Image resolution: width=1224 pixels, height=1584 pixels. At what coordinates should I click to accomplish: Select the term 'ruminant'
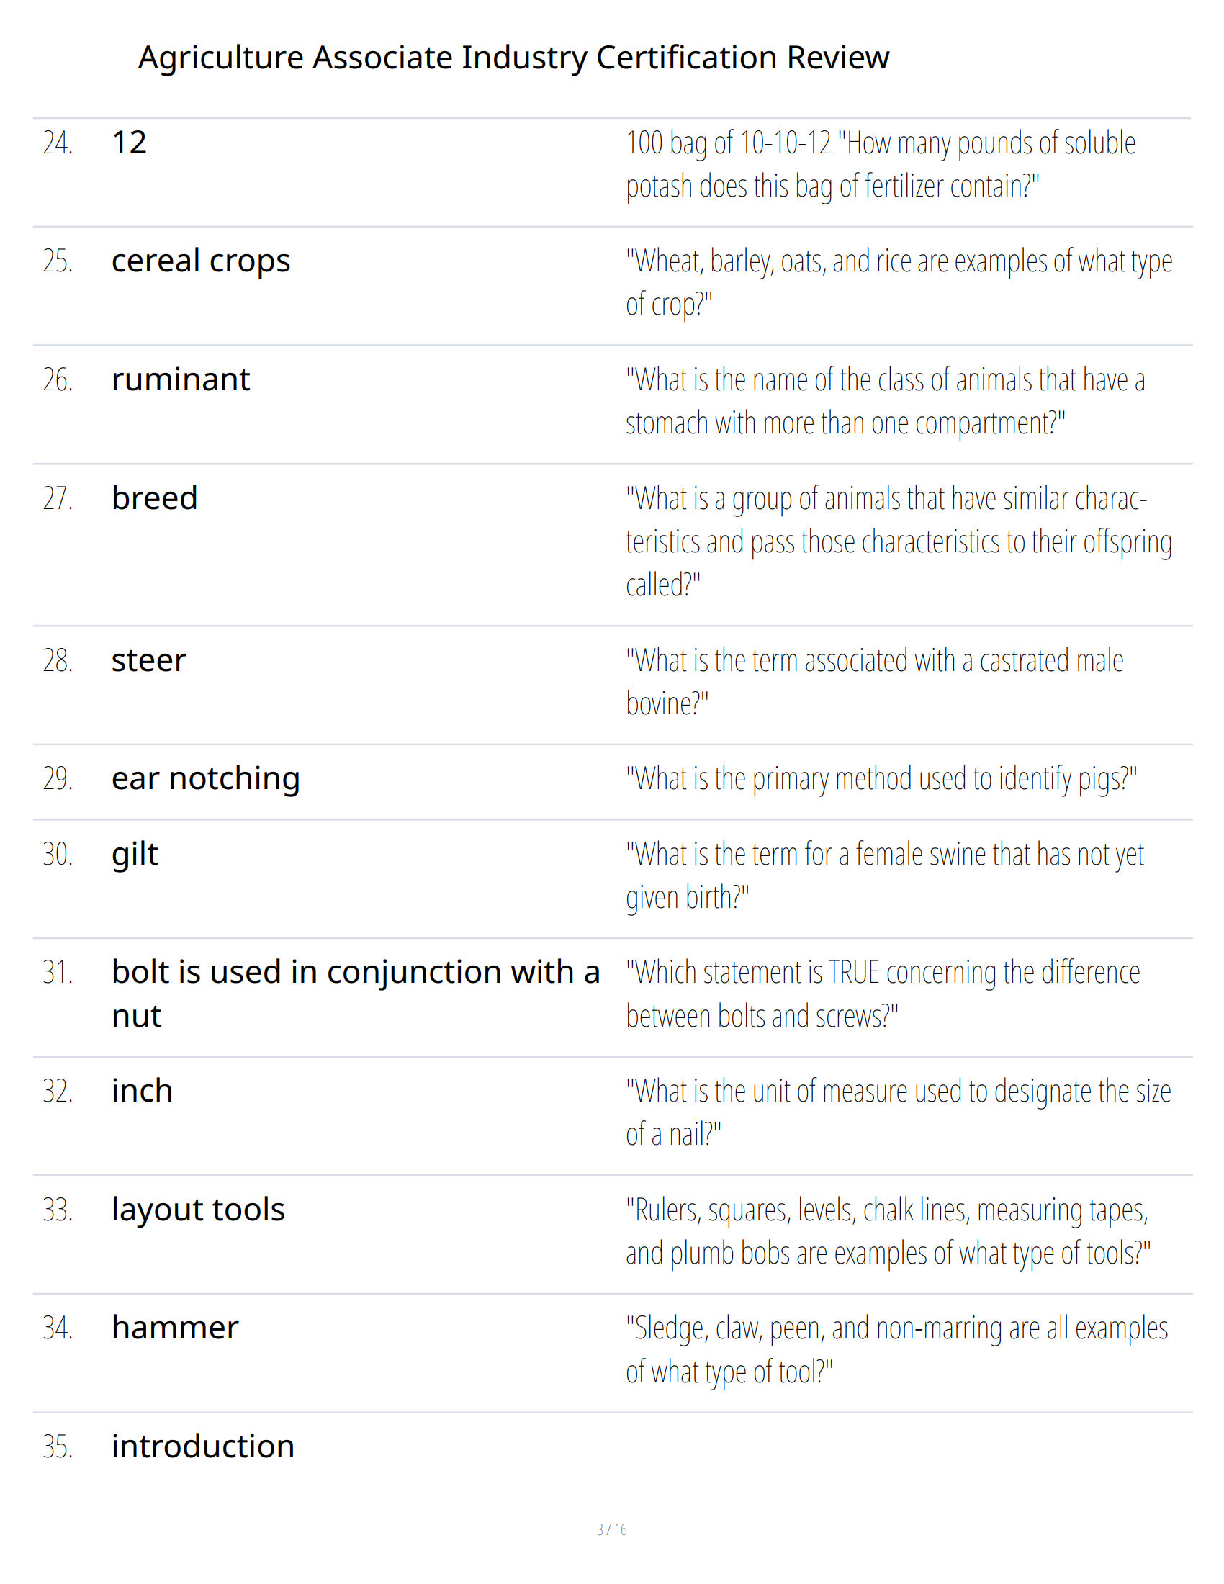coord(181,379)
